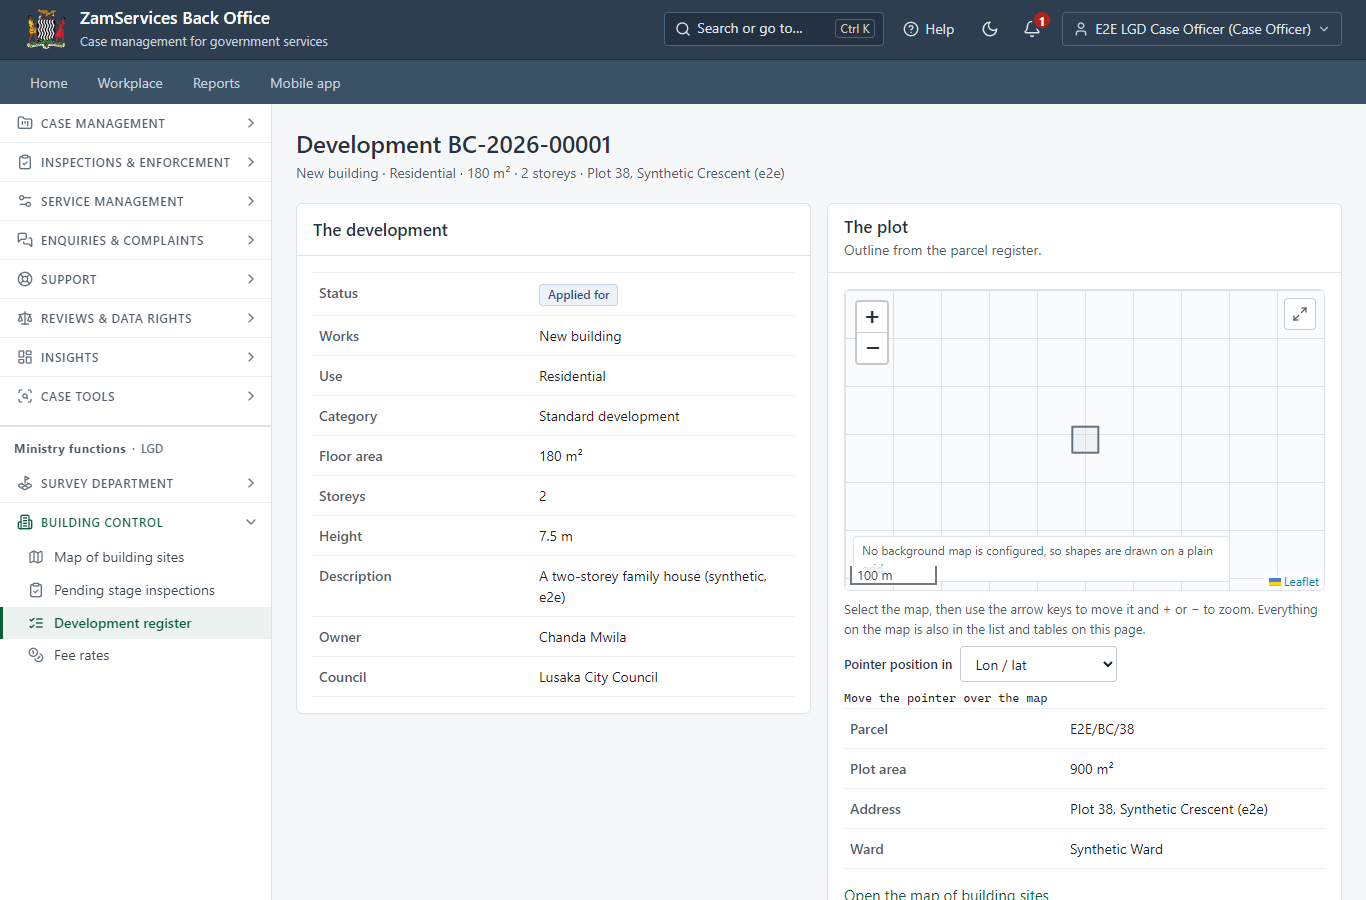This screenshot has height=900, width=1366.
Task: Open the Pointer position Lon / lat dropdown
Action: [x=1038, y=665]
